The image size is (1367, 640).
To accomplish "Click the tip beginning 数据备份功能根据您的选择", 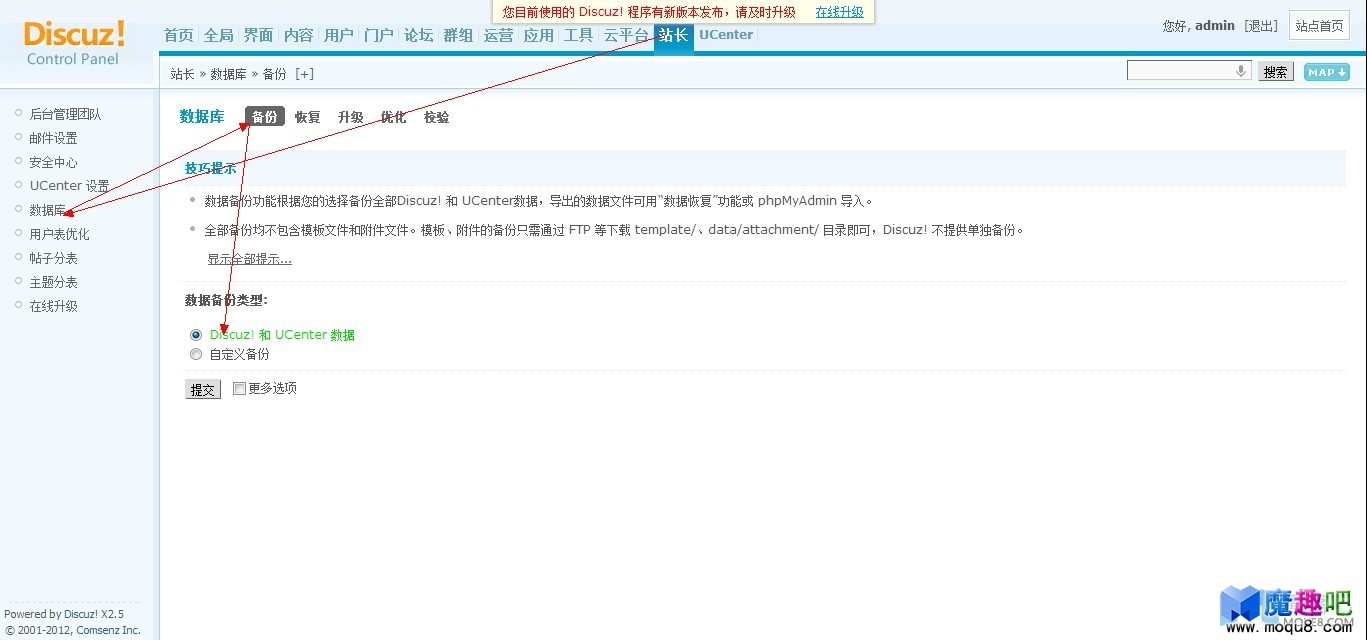I will tap(538, 201).
